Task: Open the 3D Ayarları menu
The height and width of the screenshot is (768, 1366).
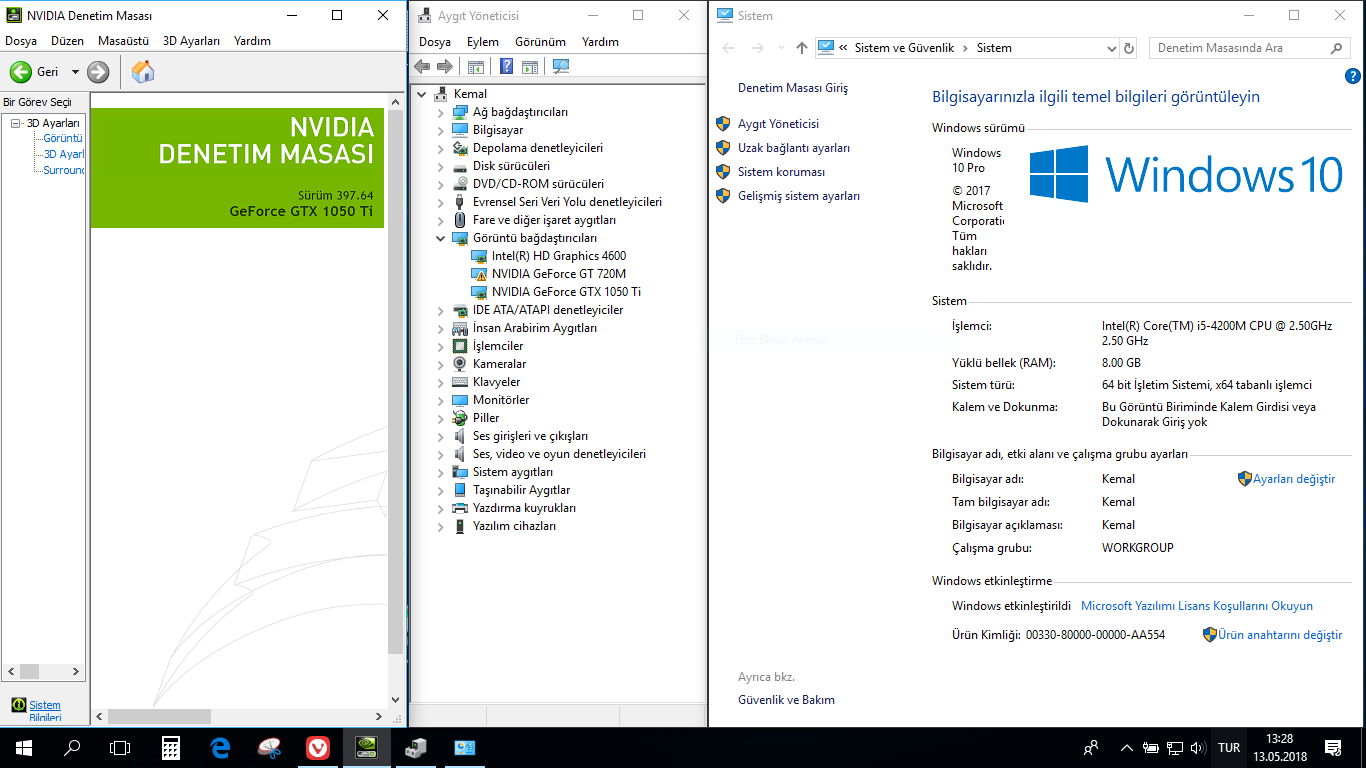Action: [x=191, y=41]
